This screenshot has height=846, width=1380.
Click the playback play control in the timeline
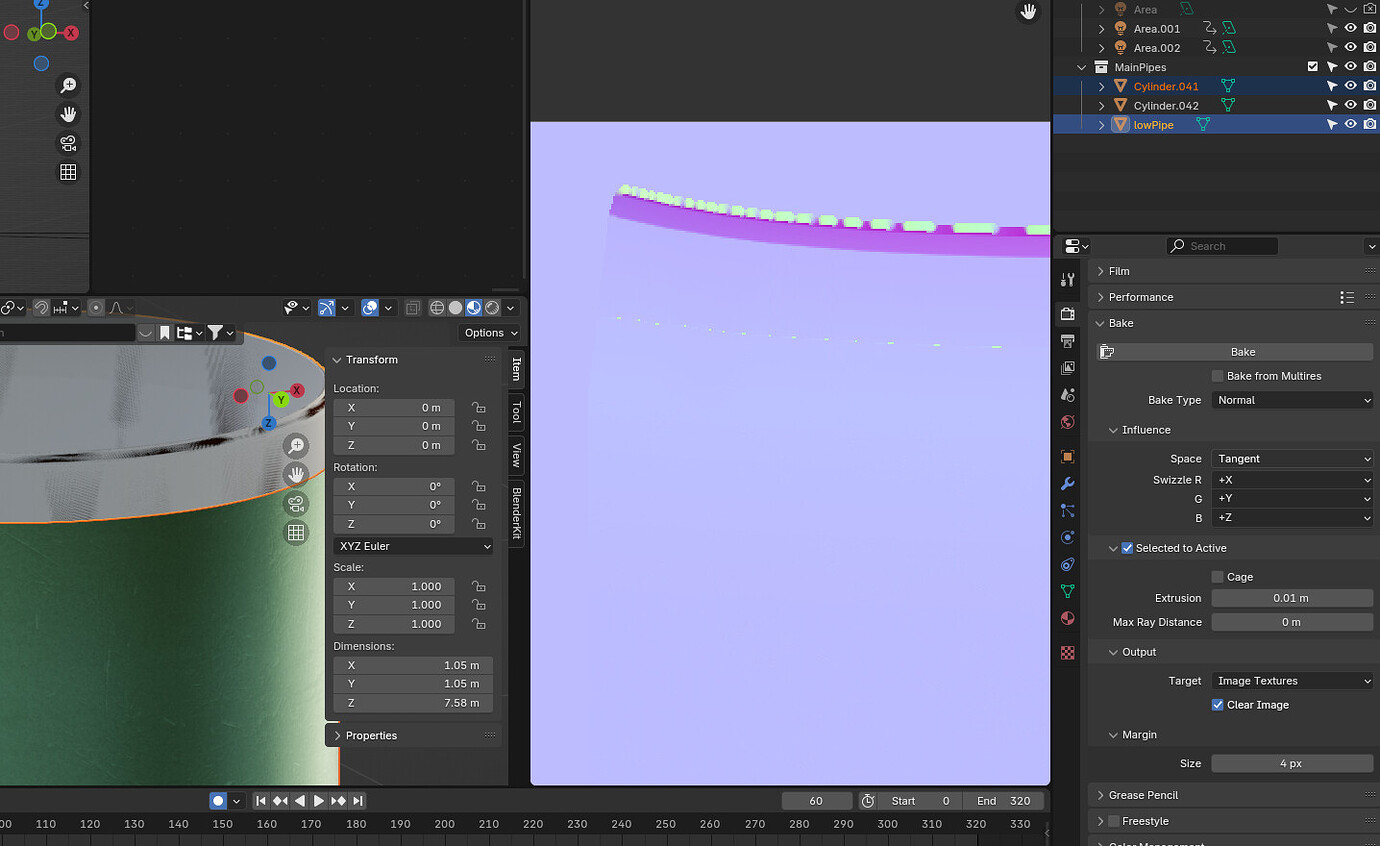click(318, 800)
